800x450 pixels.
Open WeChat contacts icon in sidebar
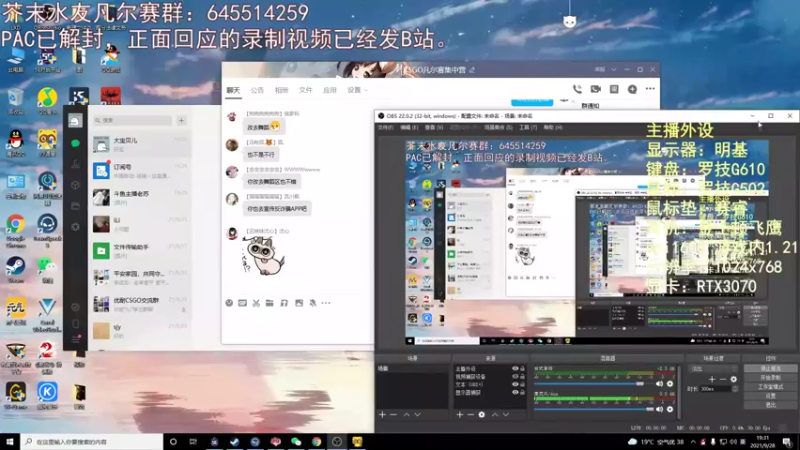(x=76, y=164)
